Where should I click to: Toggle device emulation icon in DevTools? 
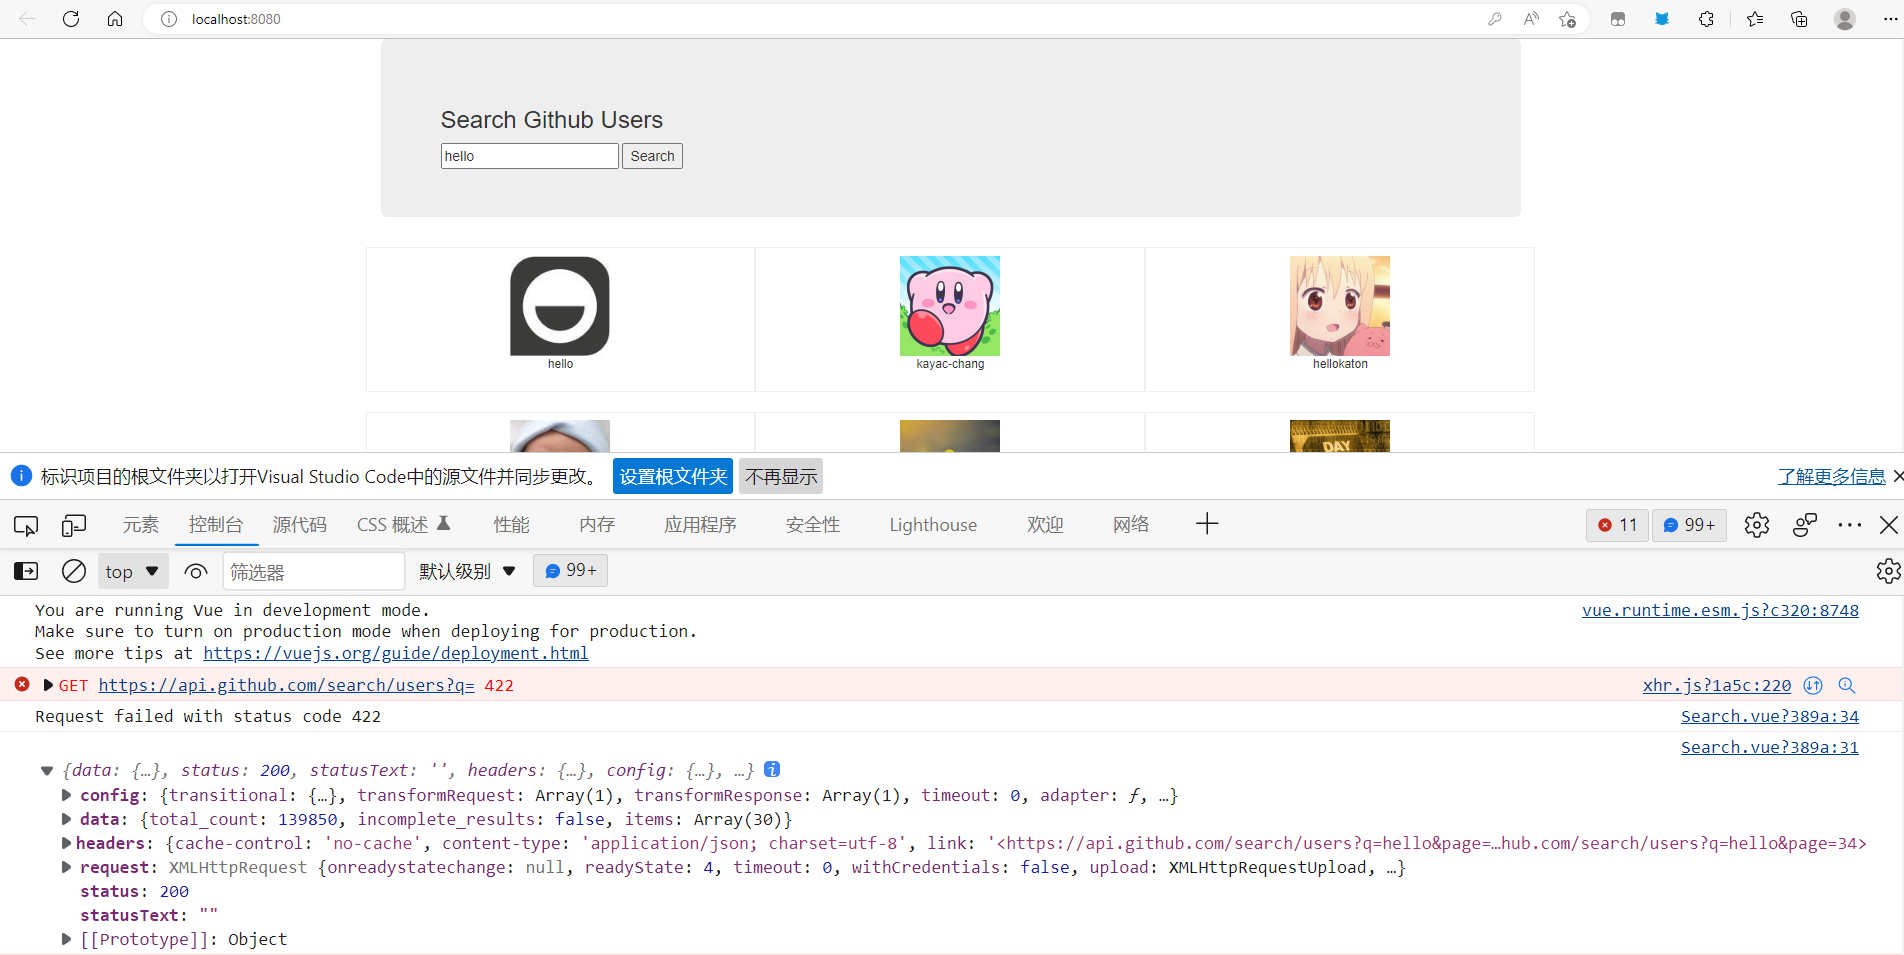click(74, 525)
